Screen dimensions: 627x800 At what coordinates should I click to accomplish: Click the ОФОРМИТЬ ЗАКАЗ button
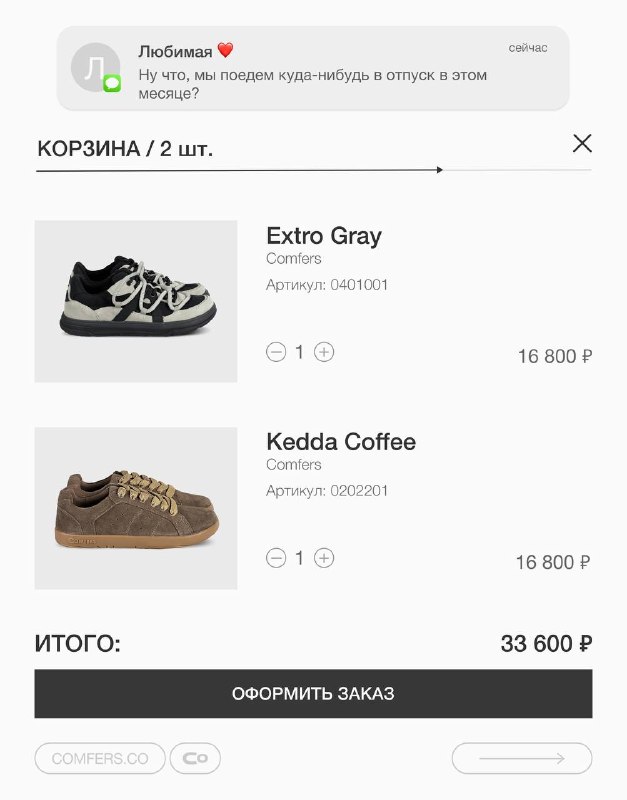pyautogui.click(x=313, y=693)
